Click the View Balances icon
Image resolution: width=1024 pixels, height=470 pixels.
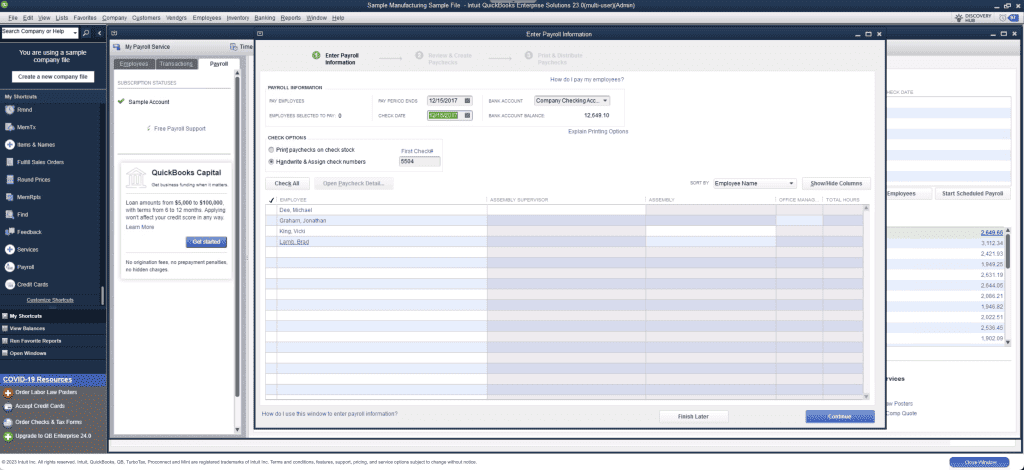coord(5,328)
